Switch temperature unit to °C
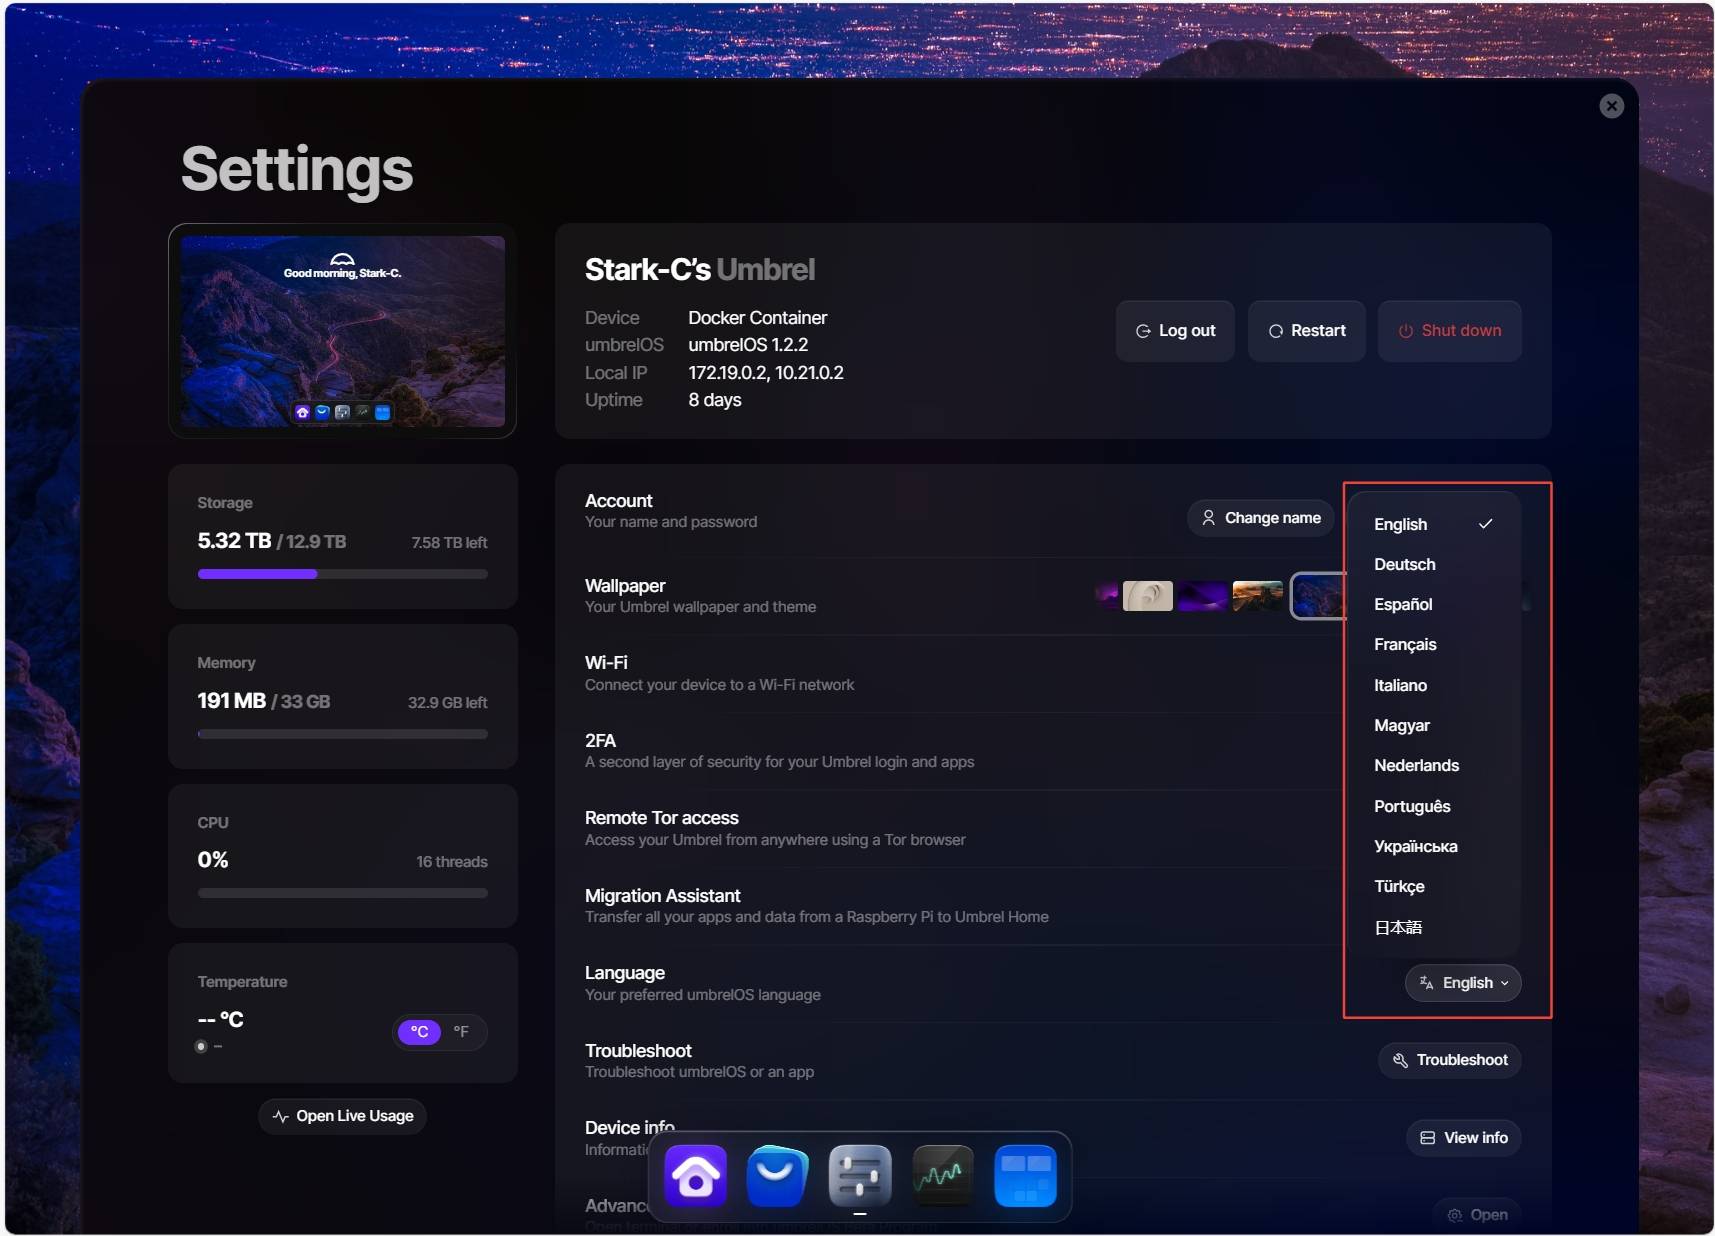This screenshot has height=1236, width=1715. tap(419, 1032)
